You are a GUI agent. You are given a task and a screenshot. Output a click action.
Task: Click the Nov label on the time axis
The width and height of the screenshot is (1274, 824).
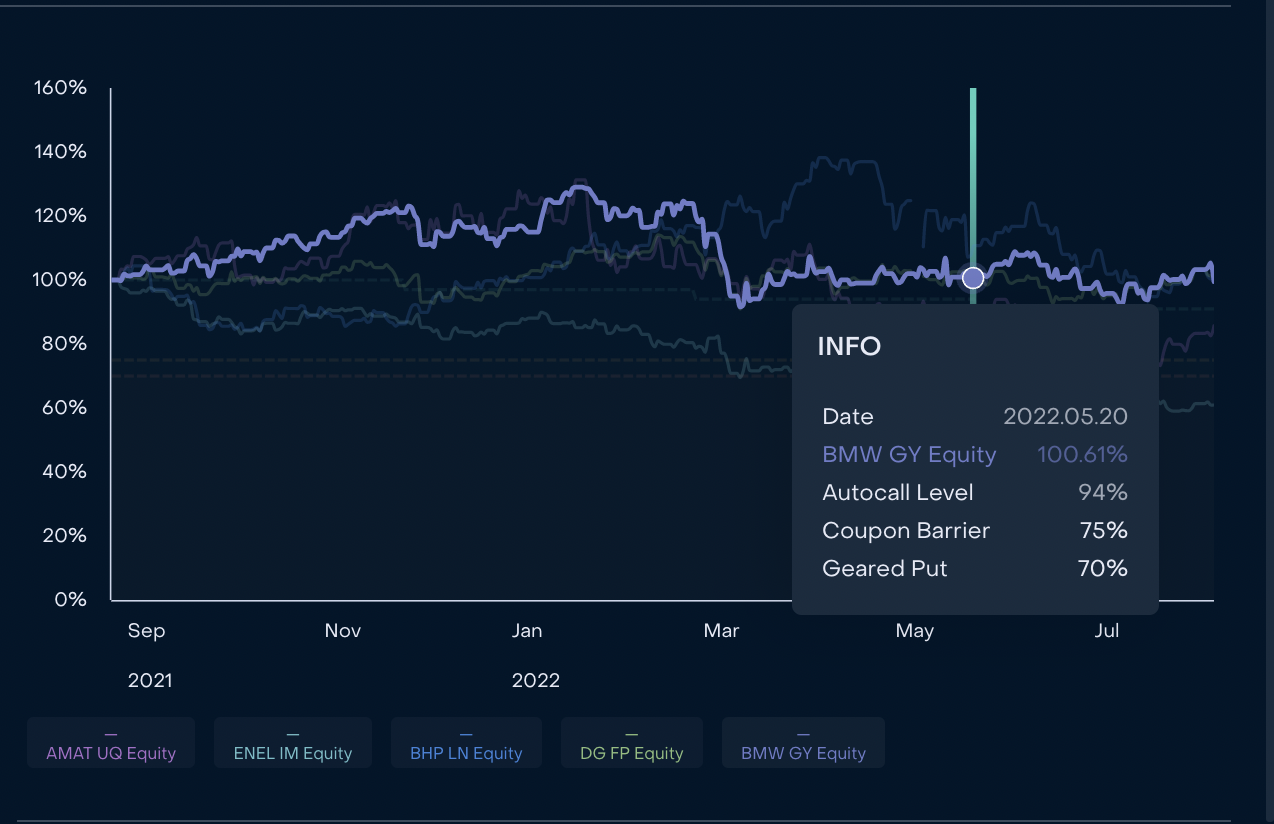[343, 631]
